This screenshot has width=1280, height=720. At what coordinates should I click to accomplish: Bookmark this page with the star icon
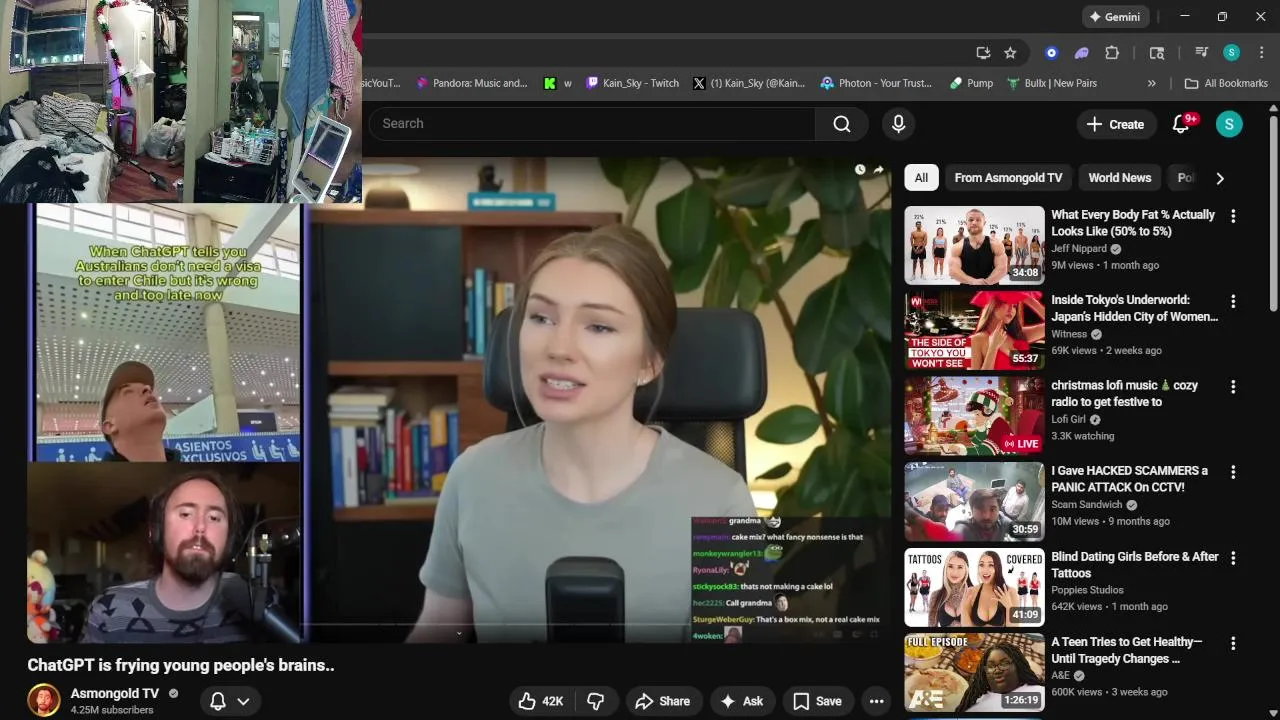pos(1010,53)
